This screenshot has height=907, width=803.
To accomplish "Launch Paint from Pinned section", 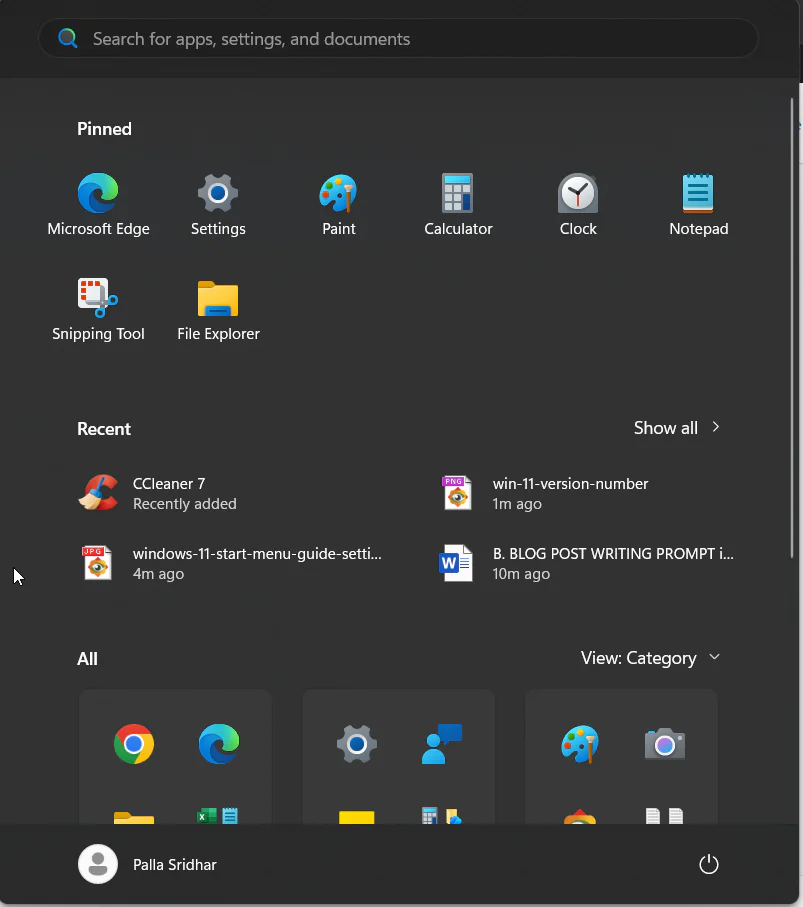I will 338,205.
